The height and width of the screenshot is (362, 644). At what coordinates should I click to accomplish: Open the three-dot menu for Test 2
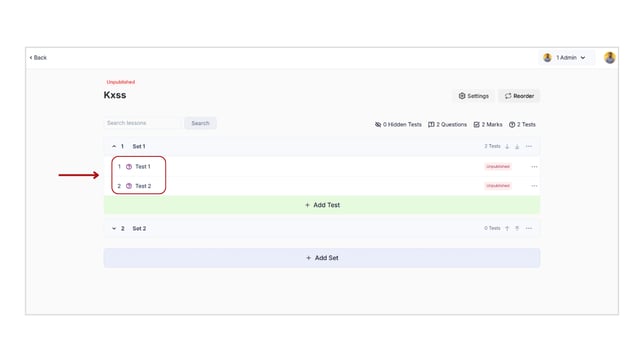pos(534,186)
